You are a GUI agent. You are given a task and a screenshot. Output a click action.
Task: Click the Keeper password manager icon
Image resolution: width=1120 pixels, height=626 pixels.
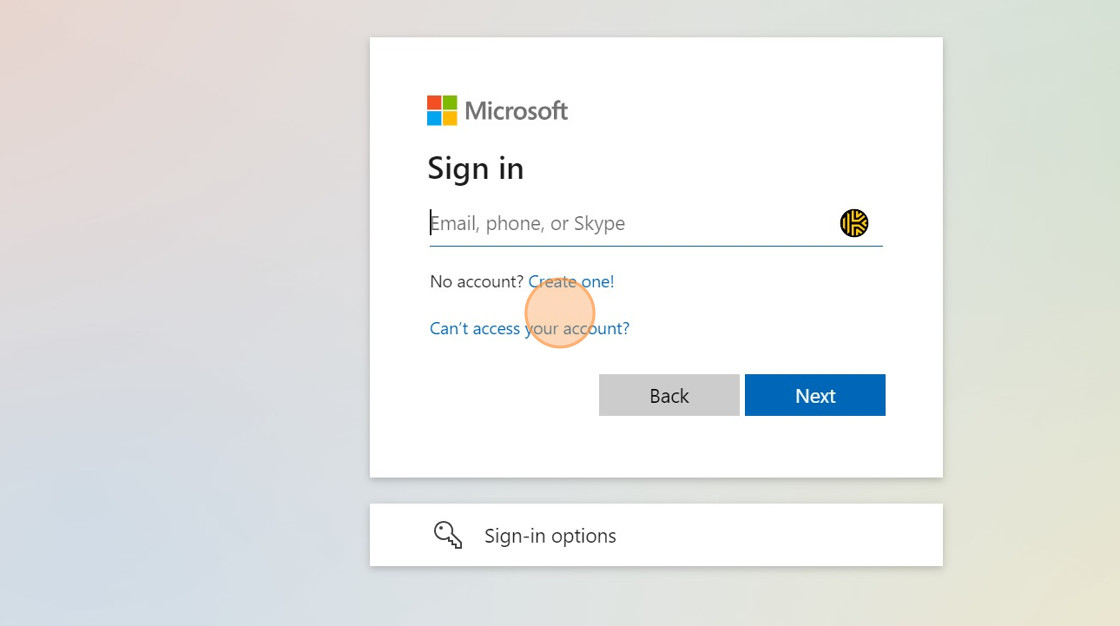coord(854,223)
